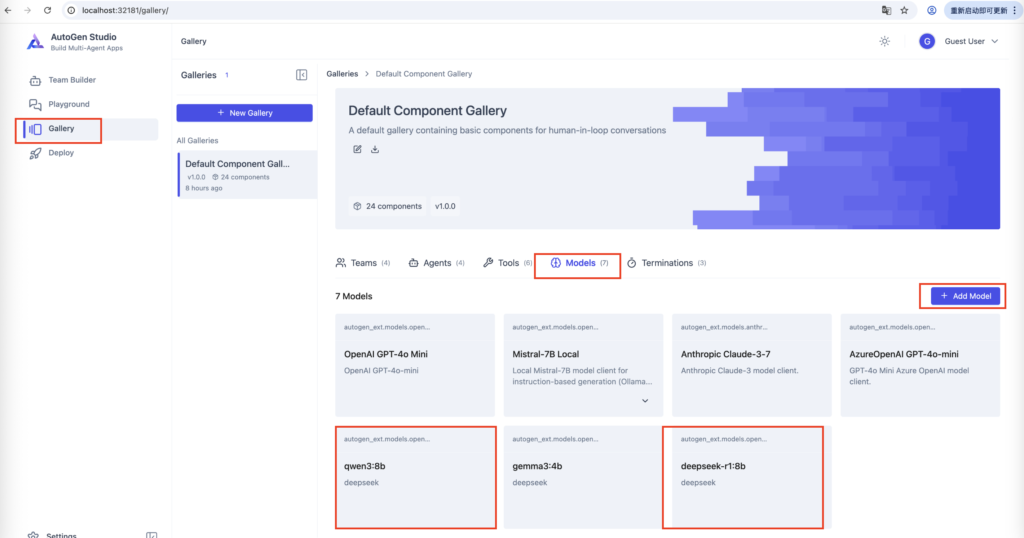
Task: Click the AutoGen Studio logo icon
Action: point(35,42)
